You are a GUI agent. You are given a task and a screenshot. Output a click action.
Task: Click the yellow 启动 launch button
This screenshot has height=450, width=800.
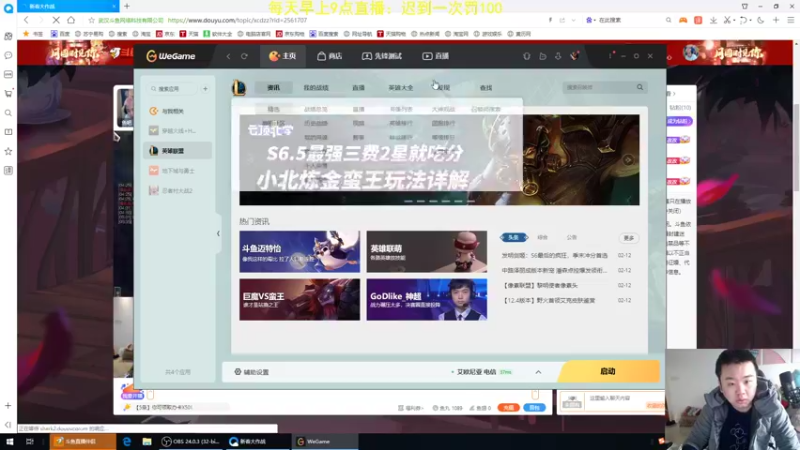pos(608,371)
